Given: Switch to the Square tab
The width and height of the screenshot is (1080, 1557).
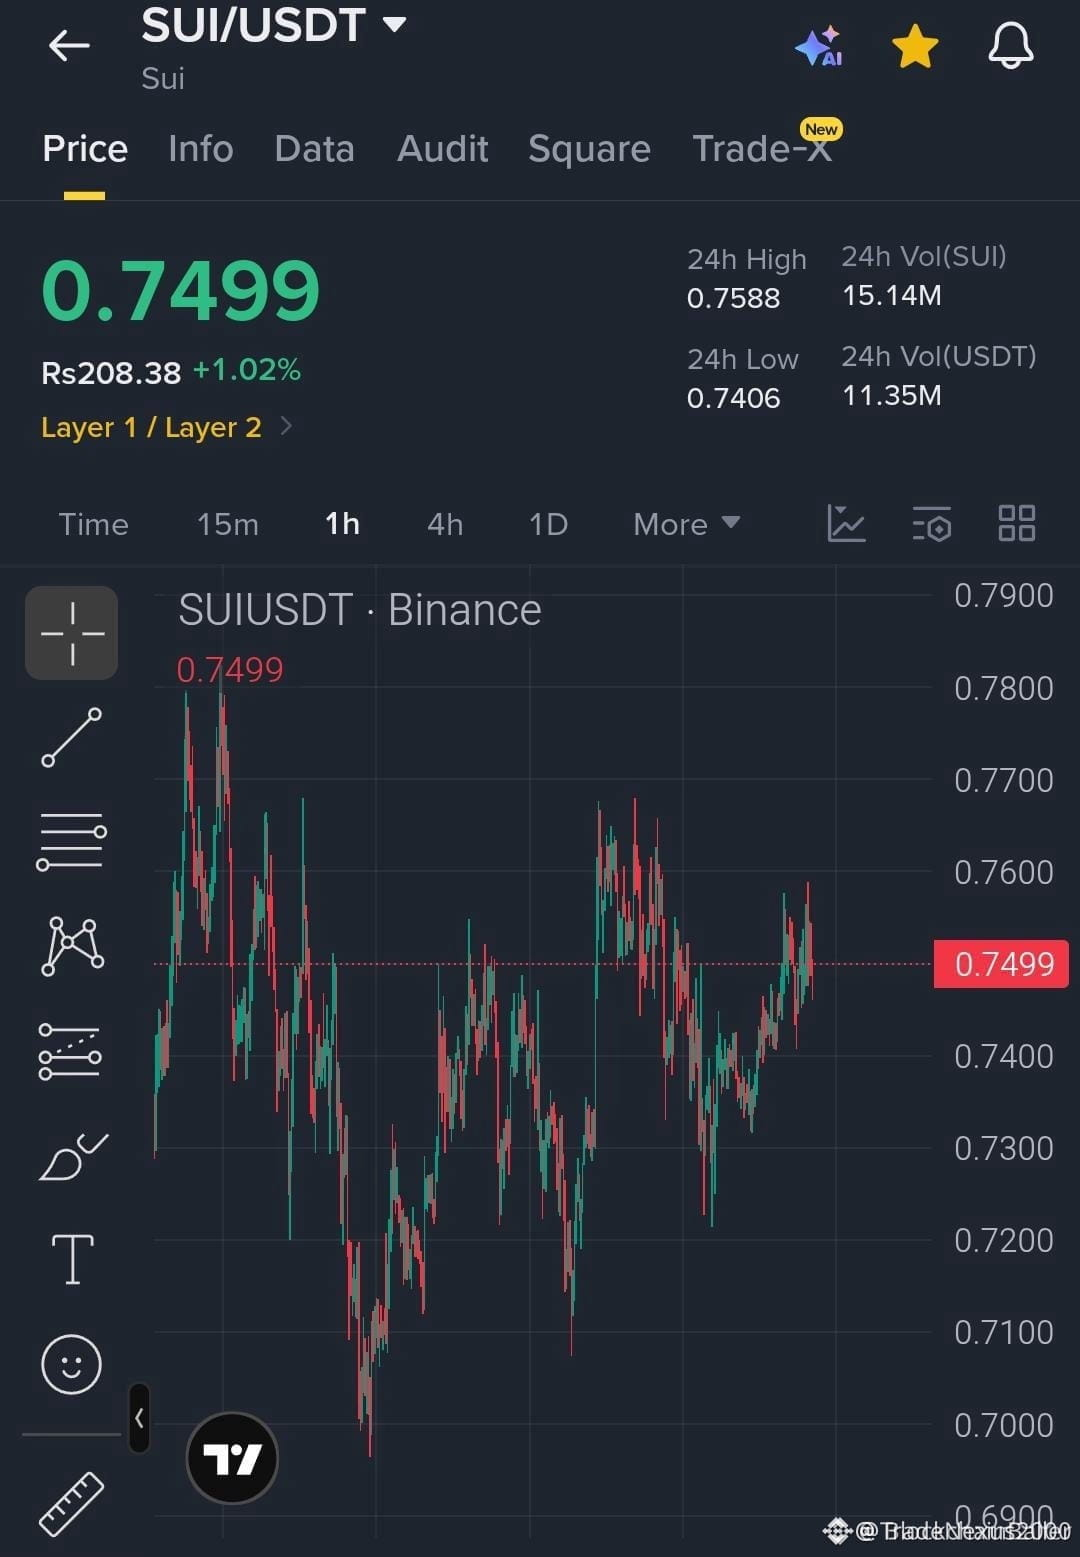Looking at the screenshot, I should pyautogui.click(x=589, y=149).
